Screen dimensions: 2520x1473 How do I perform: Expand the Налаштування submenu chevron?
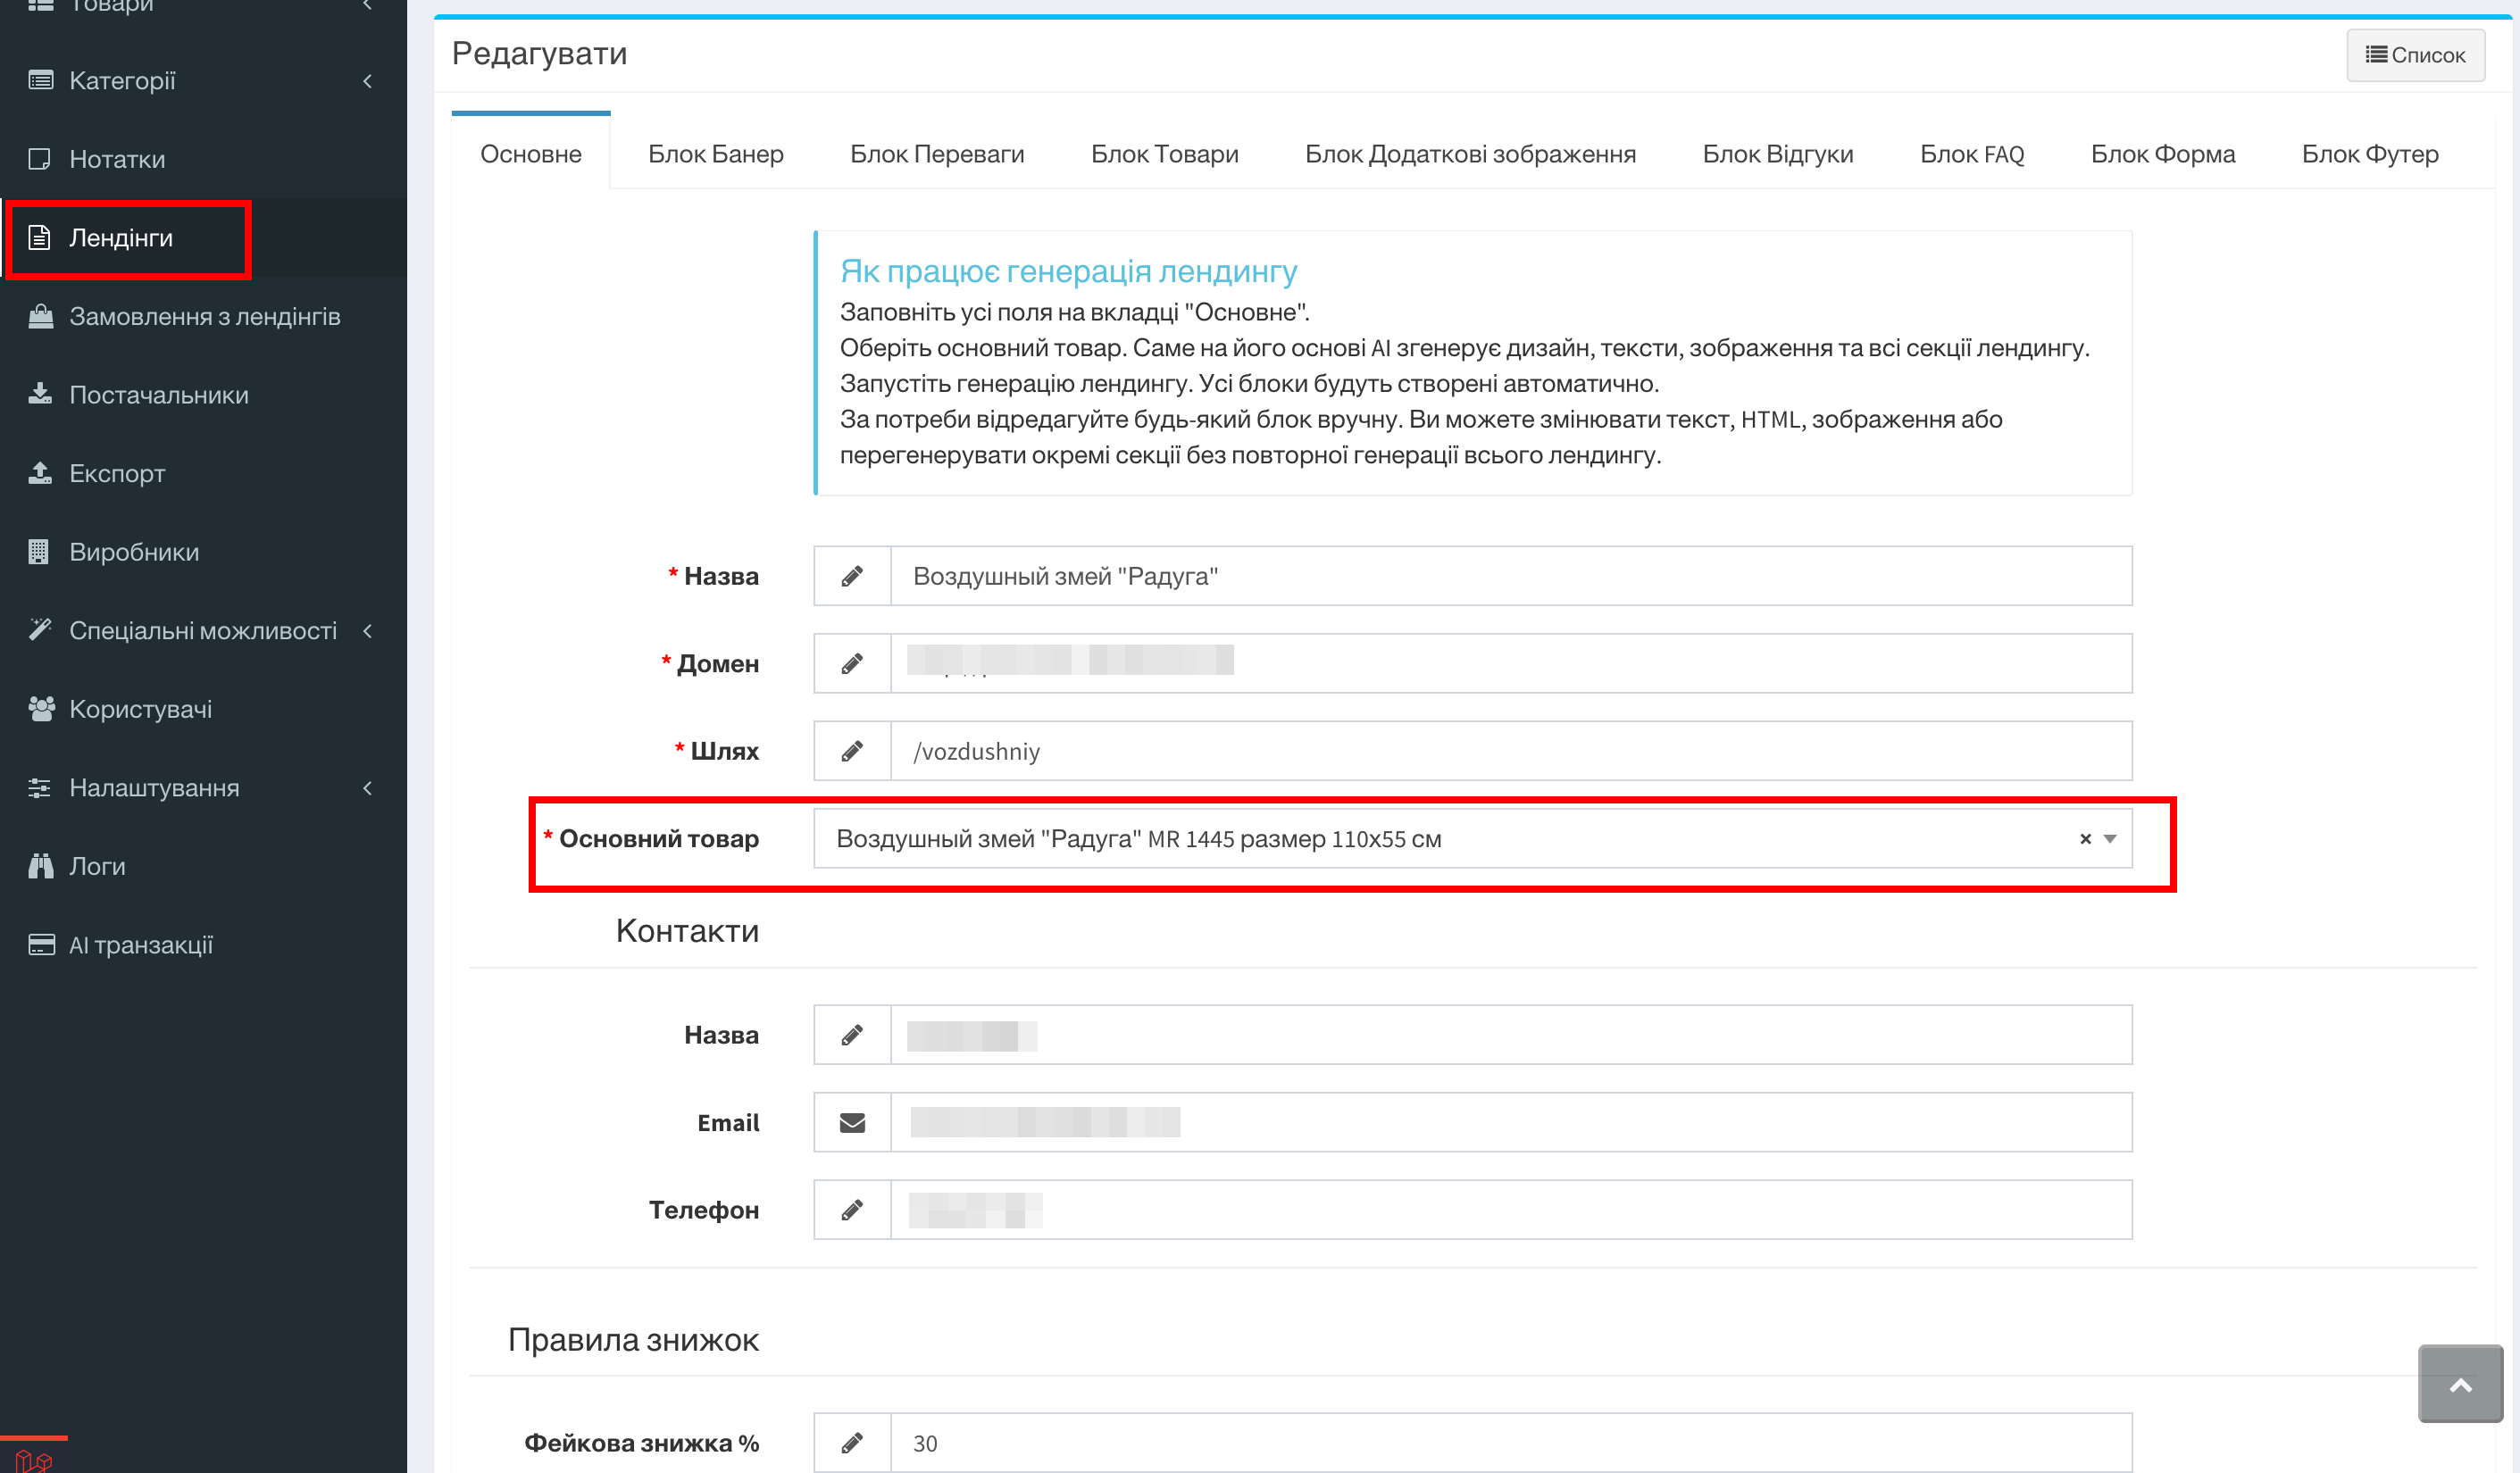click(x=368, y=788)
